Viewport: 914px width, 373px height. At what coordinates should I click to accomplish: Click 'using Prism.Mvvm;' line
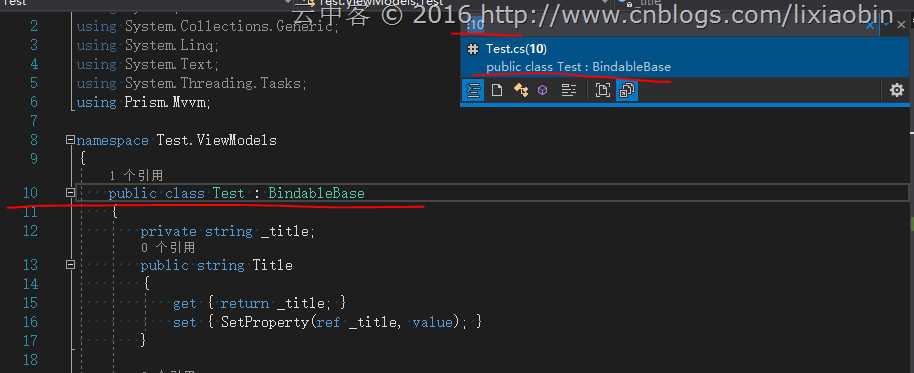tap(143, 103)
